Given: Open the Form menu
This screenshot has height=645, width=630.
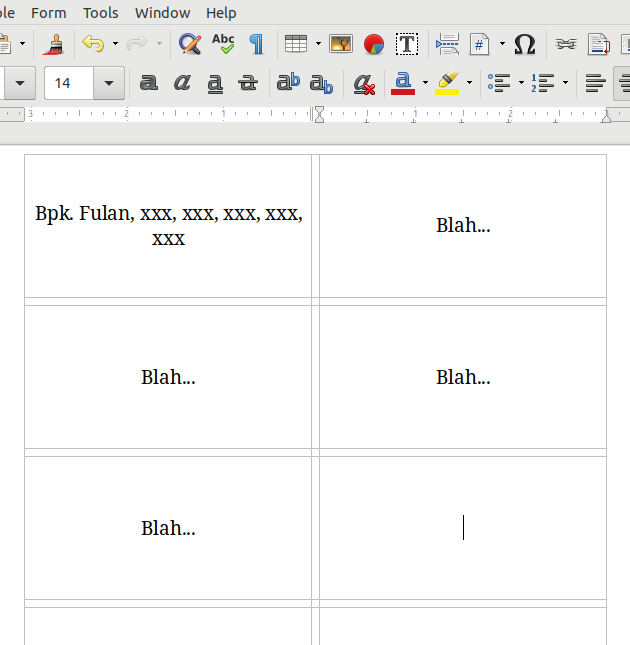Looking at the screenshot, I should (x=49, y=13).
